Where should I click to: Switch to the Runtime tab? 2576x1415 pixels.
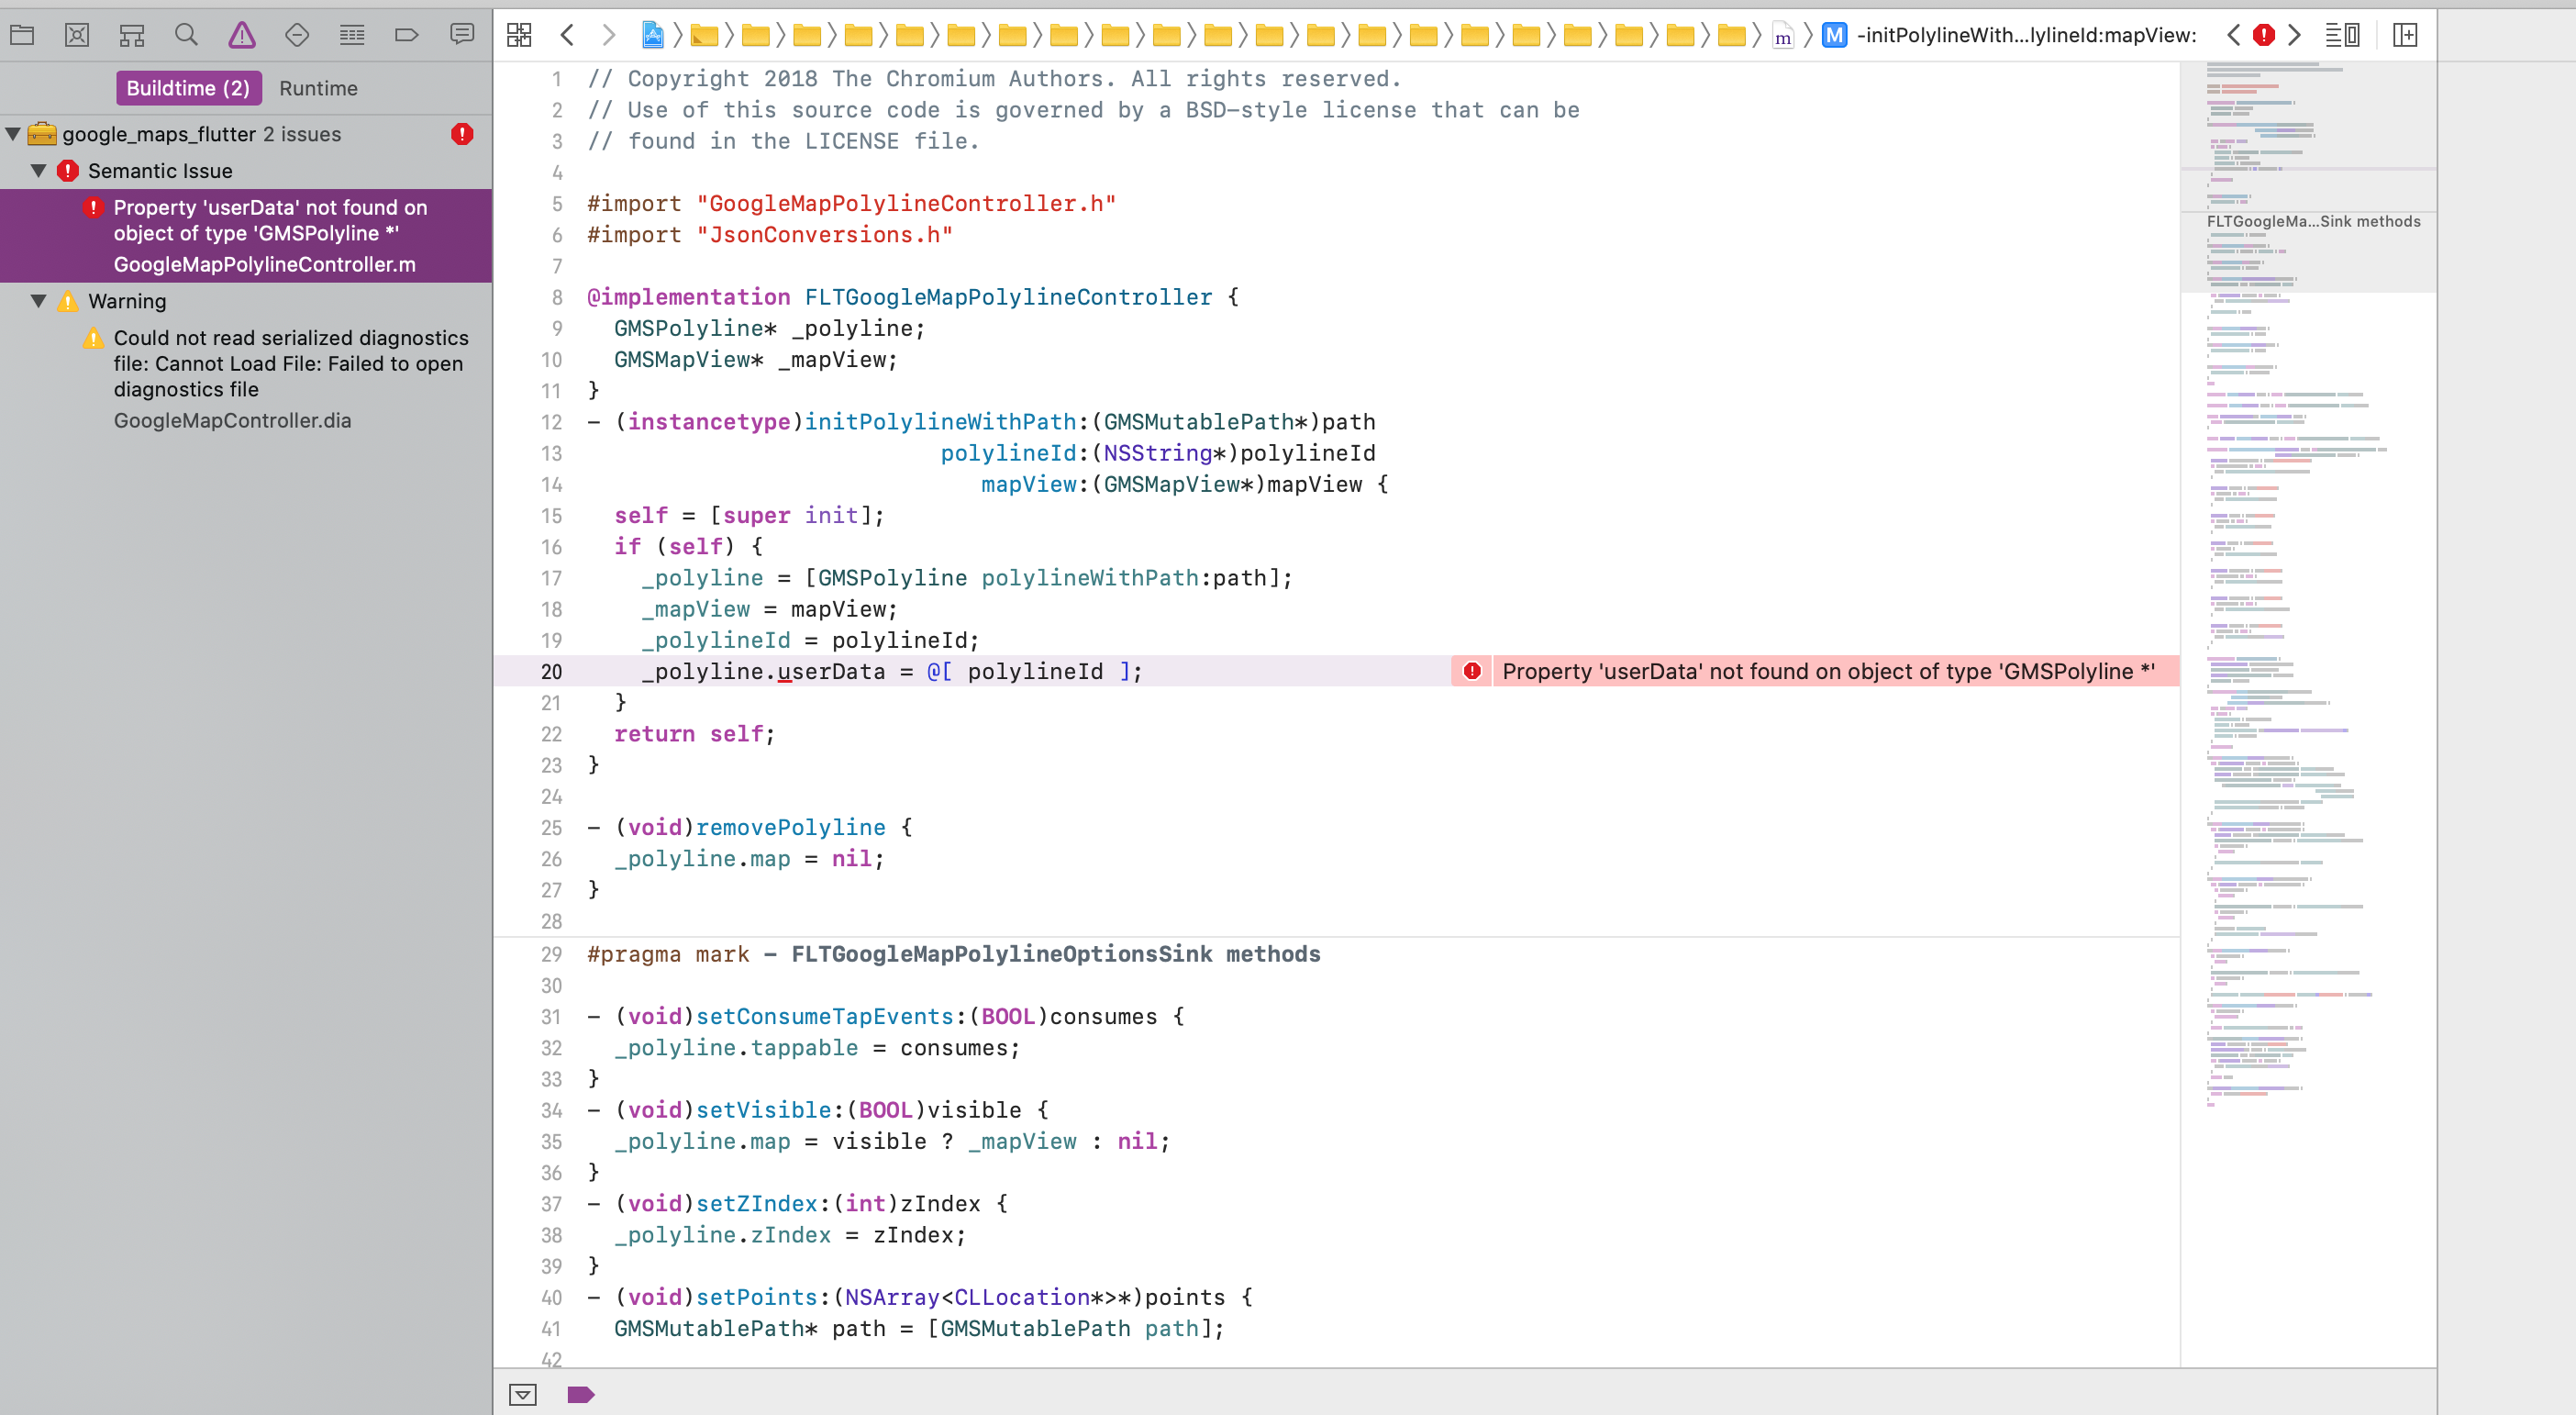318,88
